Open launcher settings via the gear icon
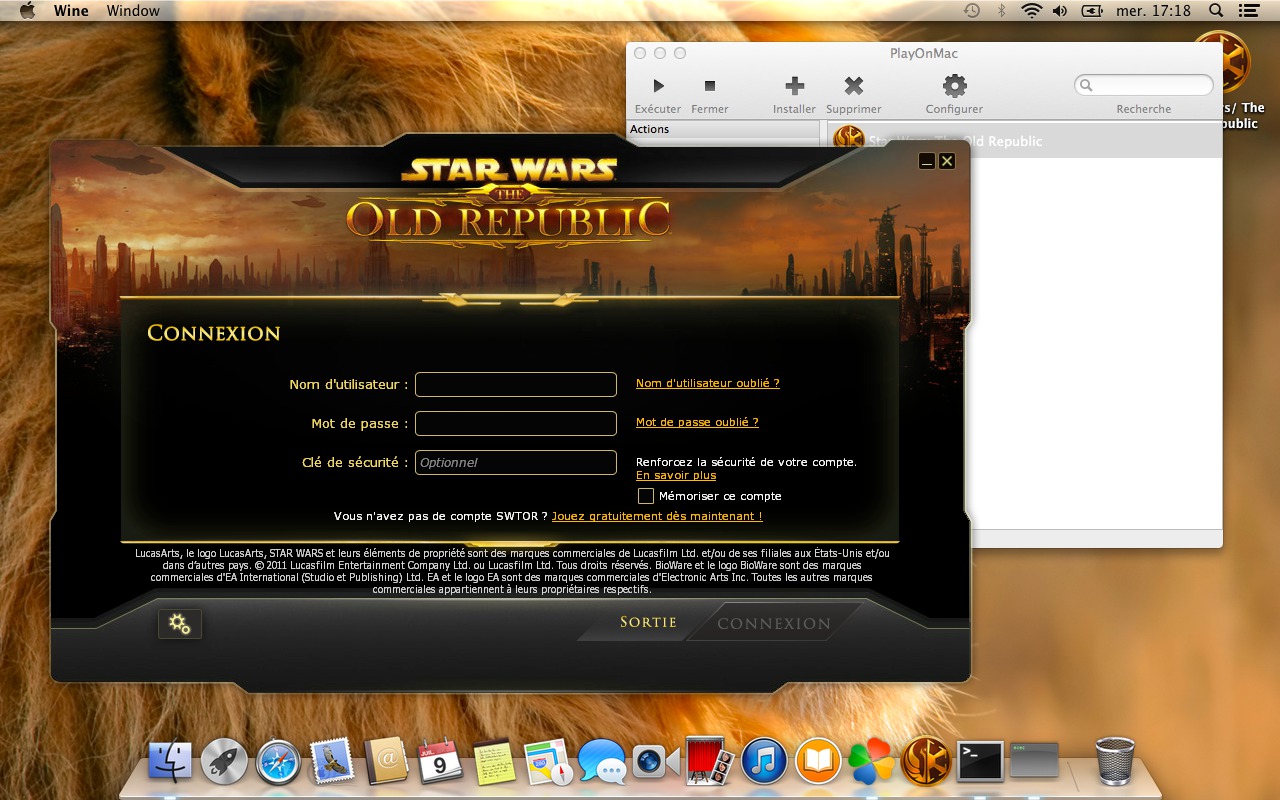The height and width of the screenshot is (800, 1280). 180,624
